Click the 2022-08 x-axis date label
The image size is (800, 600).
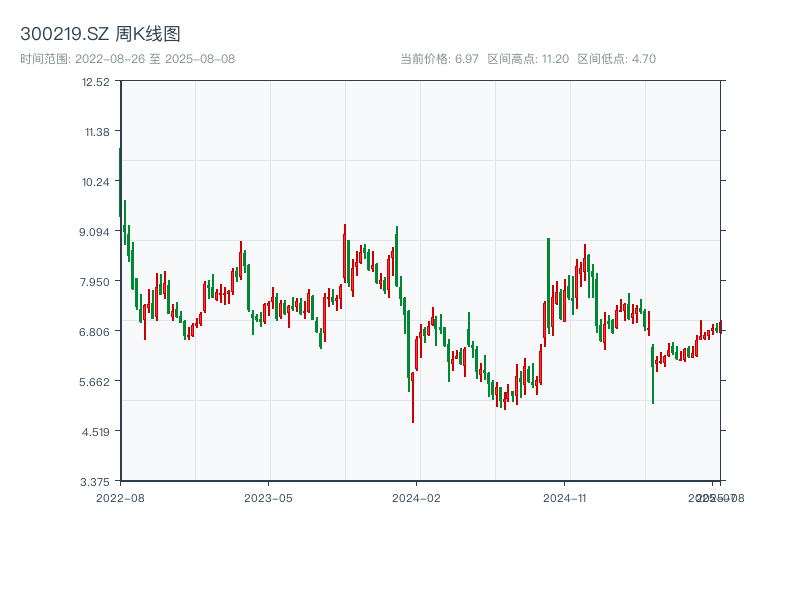tap(120, 497)
